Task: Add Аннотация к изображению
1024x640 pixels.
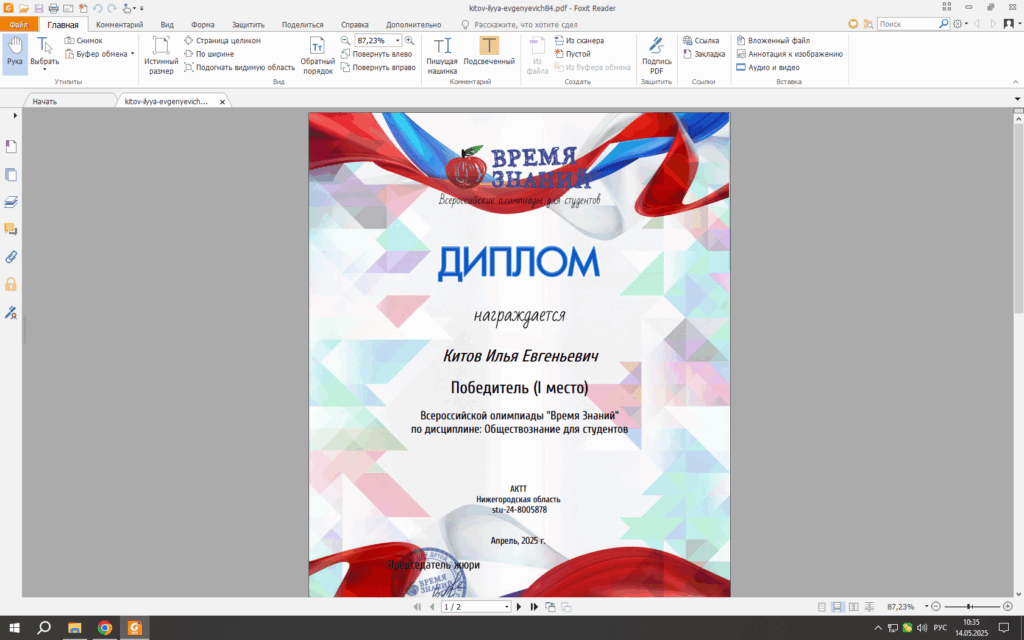Action: coord(790,54)
